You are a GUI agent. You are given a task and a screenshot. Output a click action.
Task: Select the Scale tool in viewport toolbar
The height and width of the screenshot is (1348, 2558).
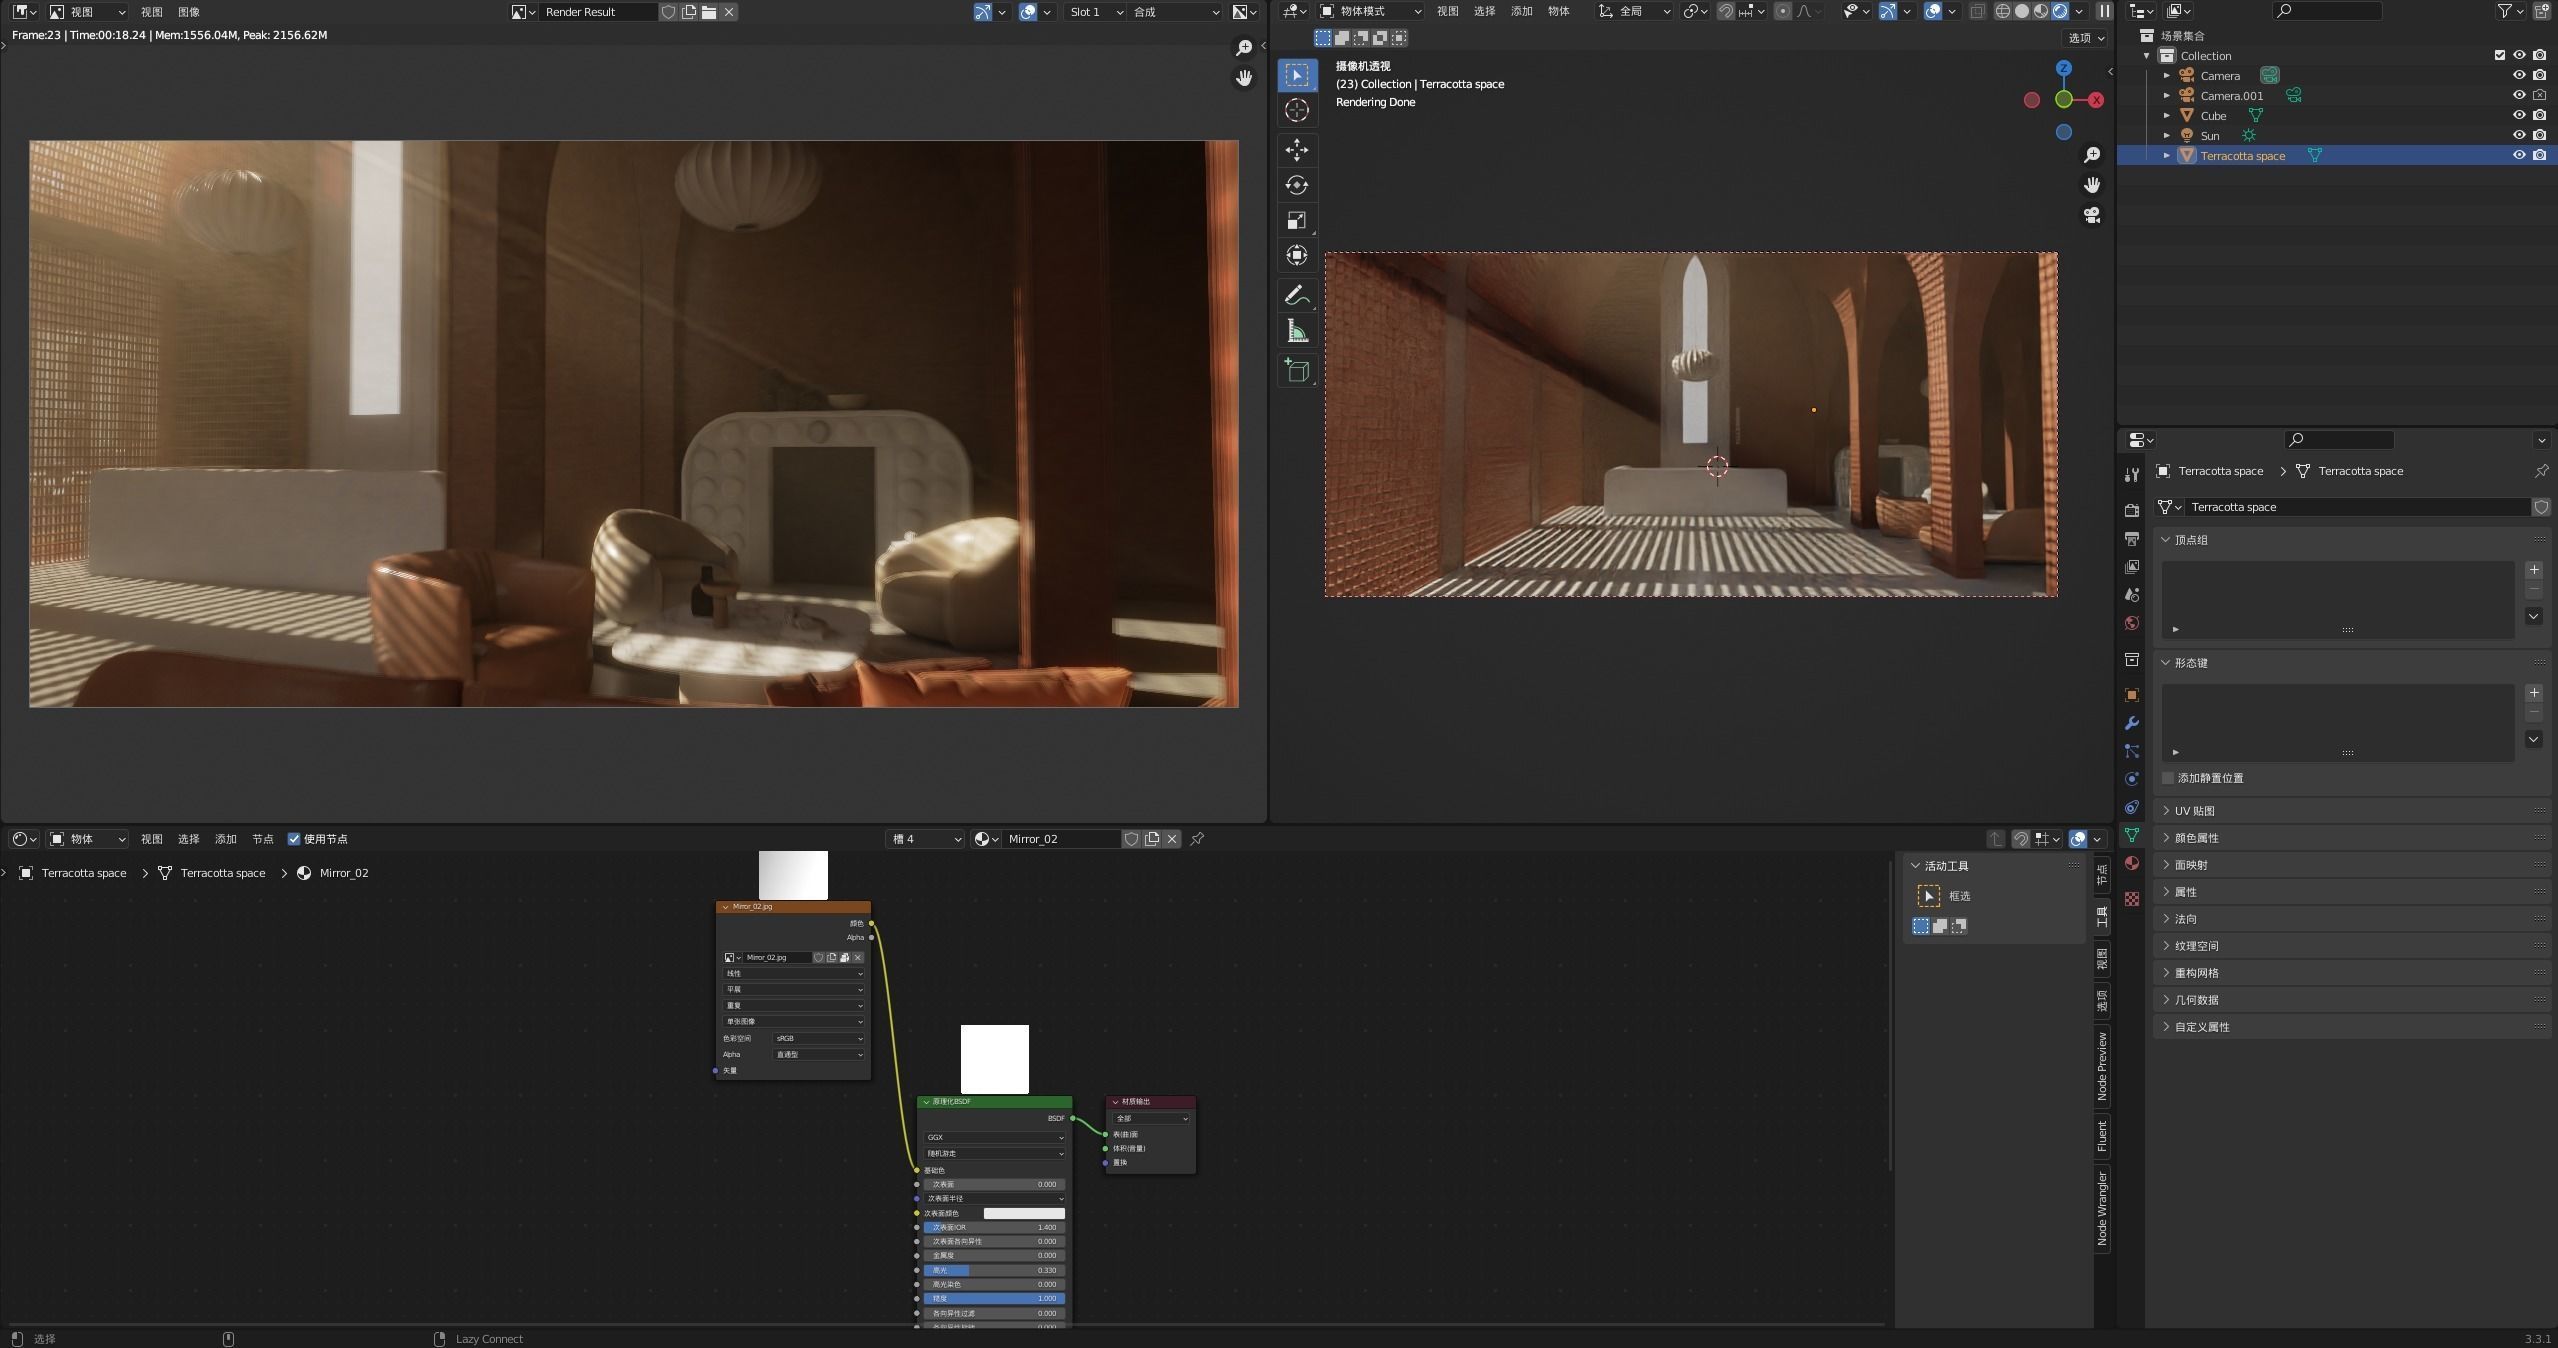(x=1297, y=220)
